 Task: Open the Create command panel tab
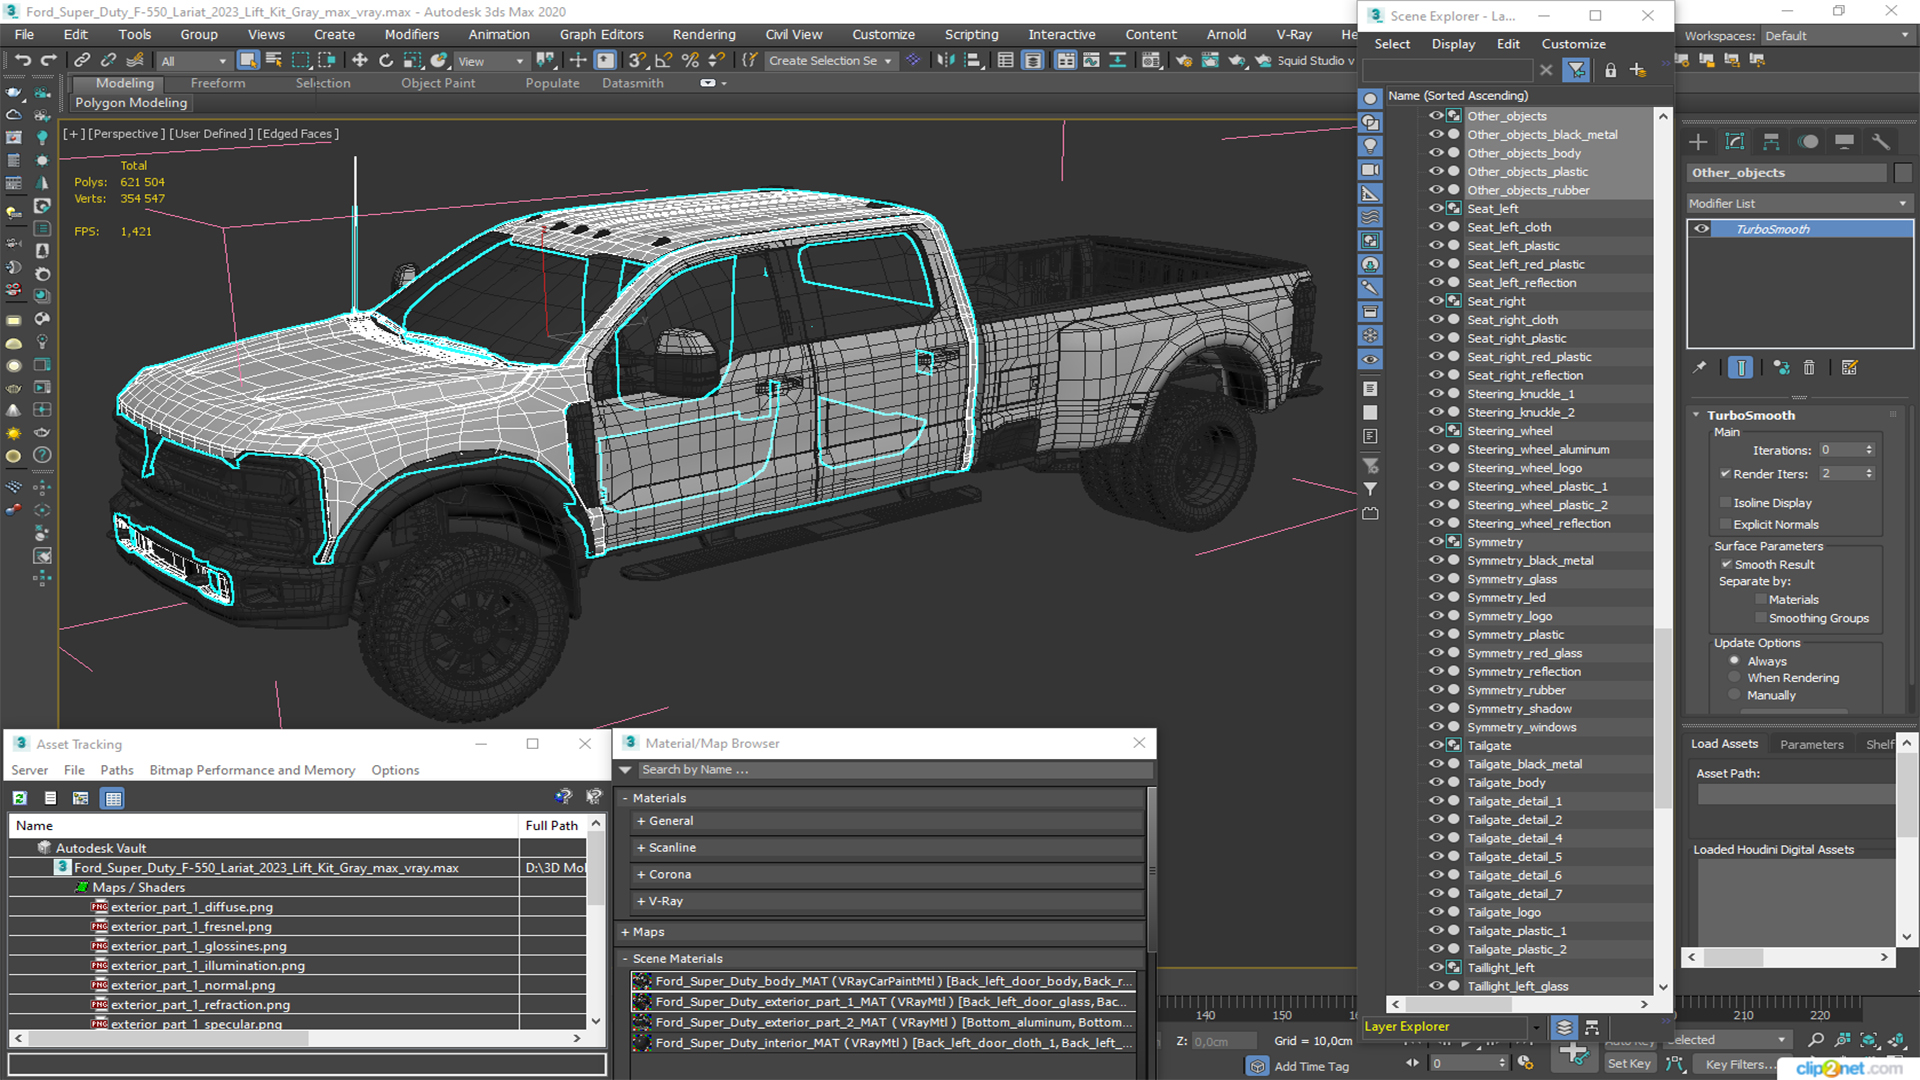pyautogui.click(x=1698, y=142)
